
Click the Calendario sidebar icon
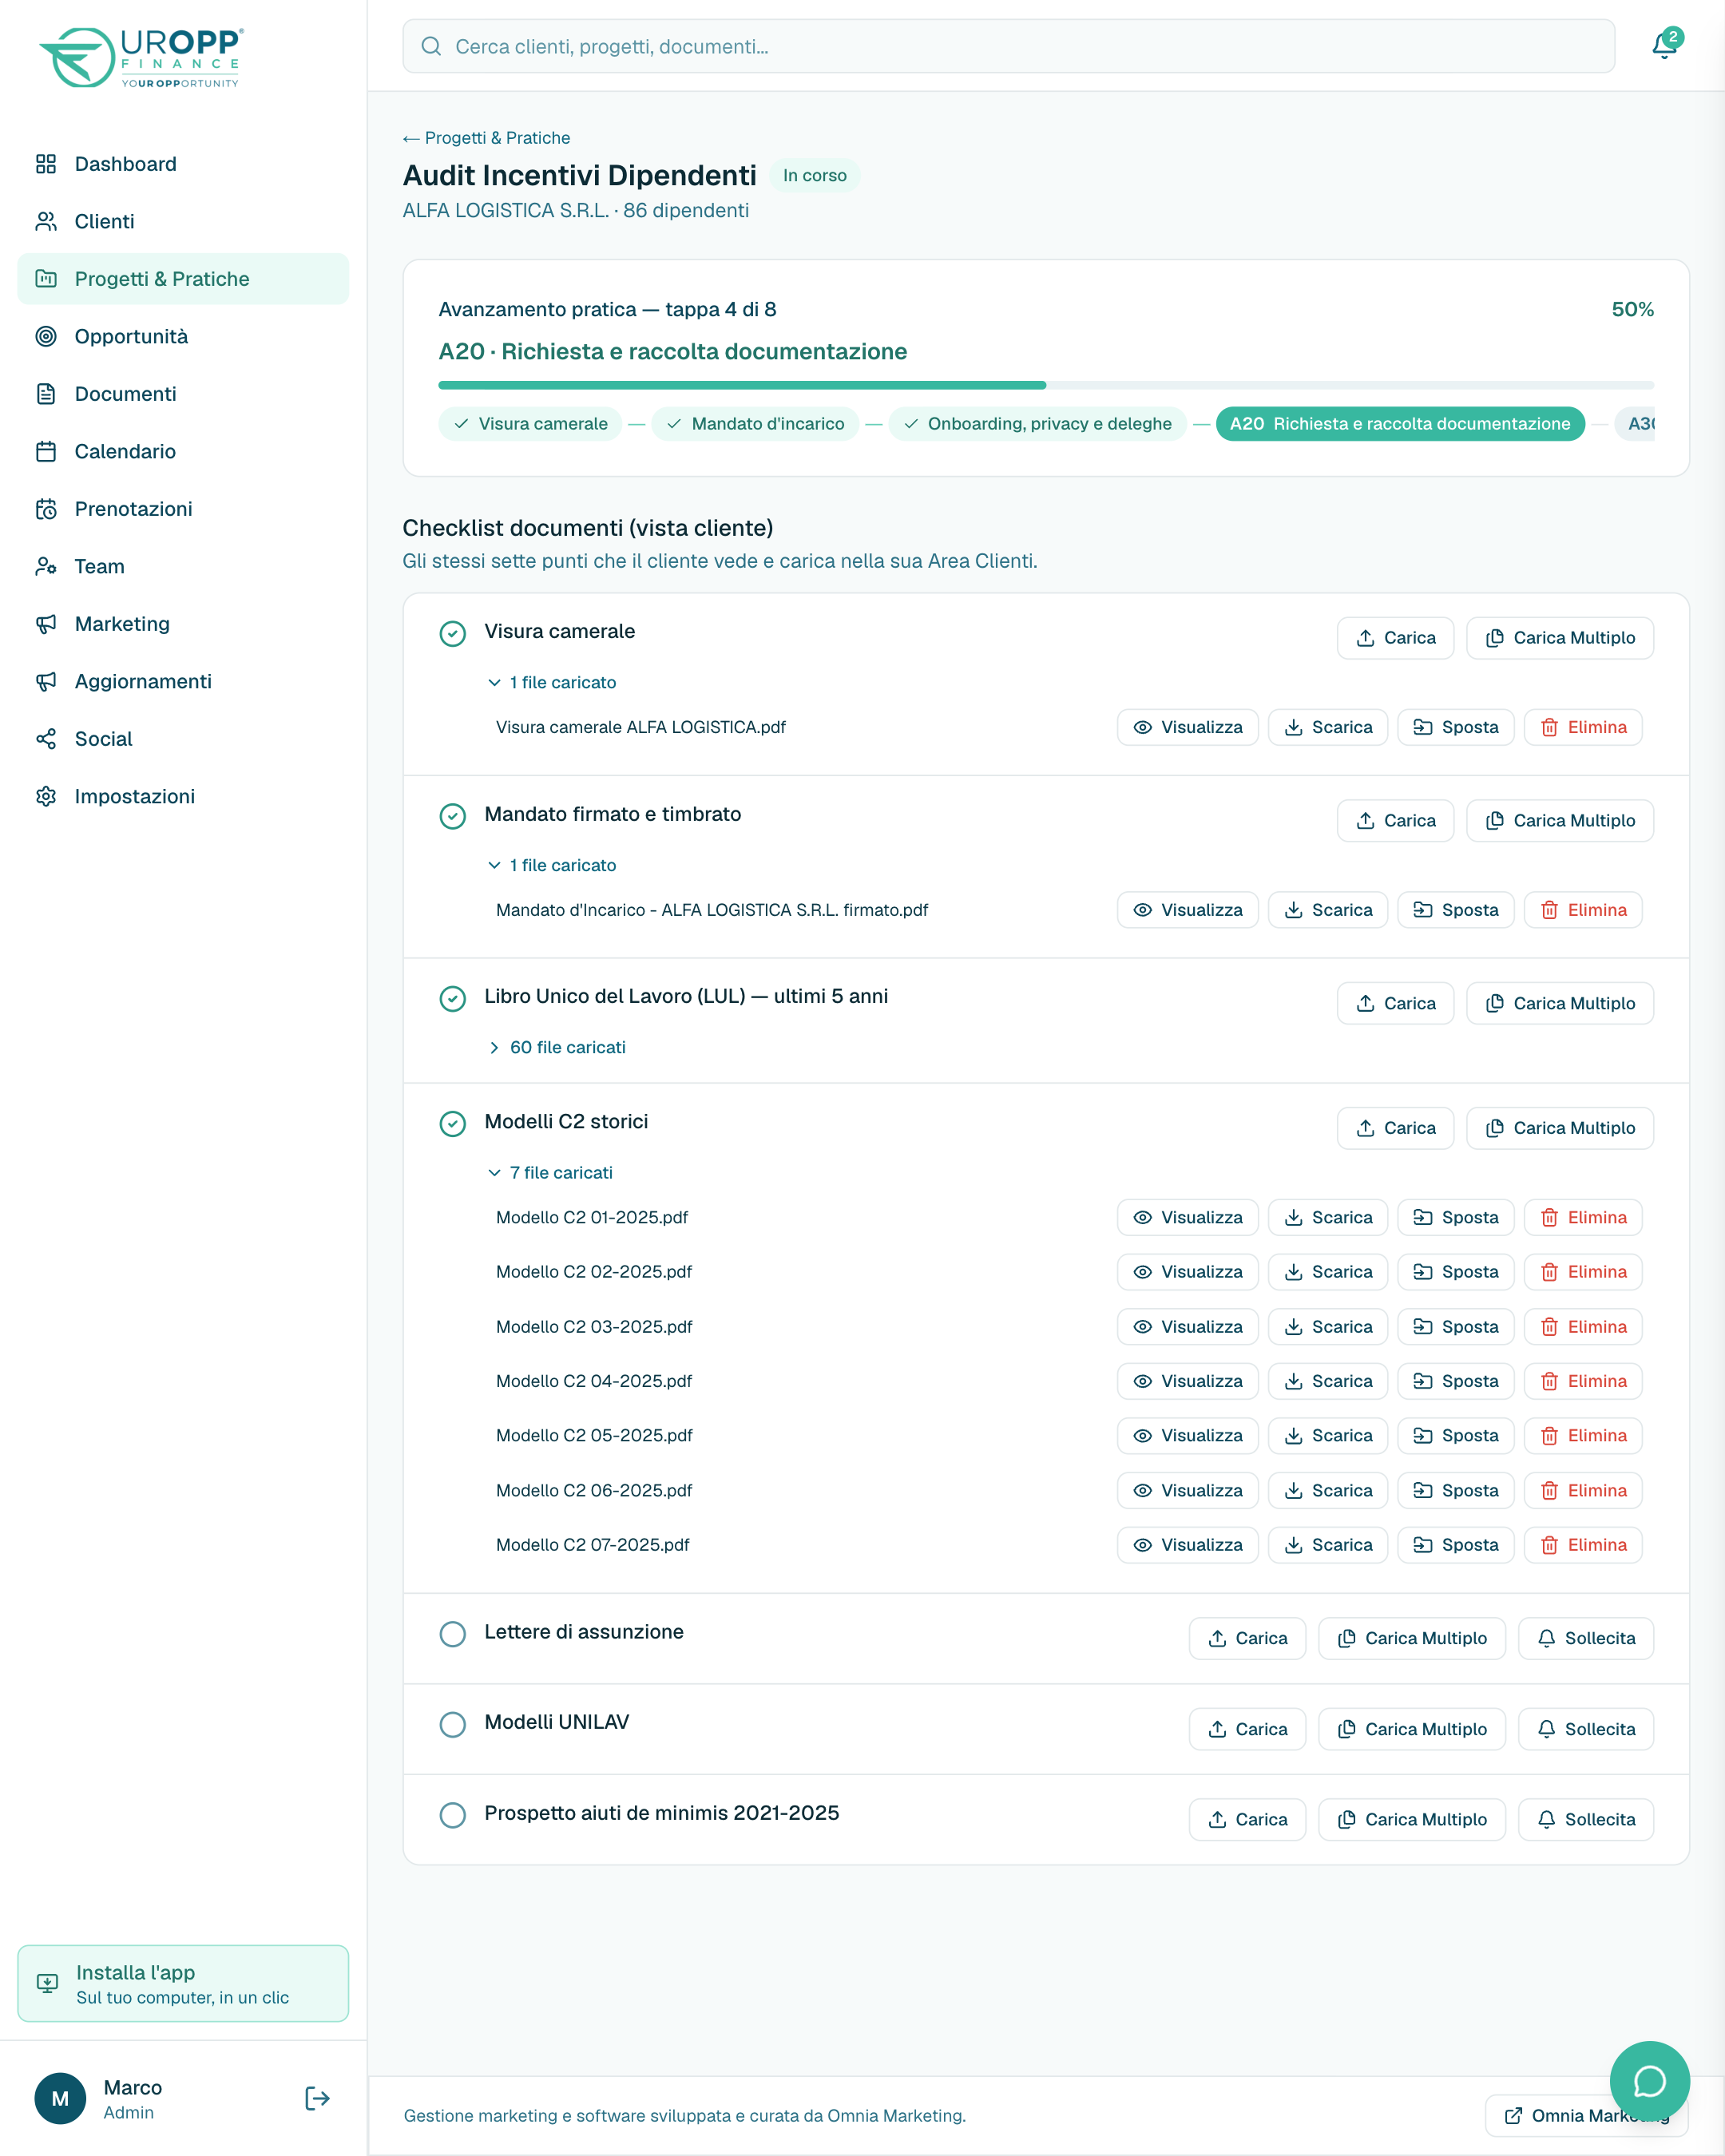tap(46, 451)
